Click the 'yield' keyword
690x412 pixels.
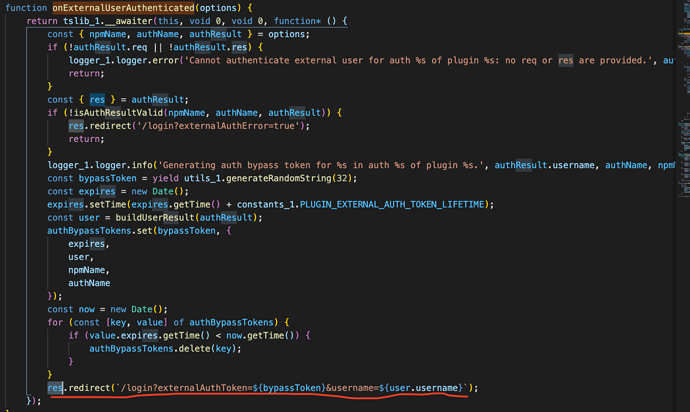pyautogui.click(x=165, y=178)
